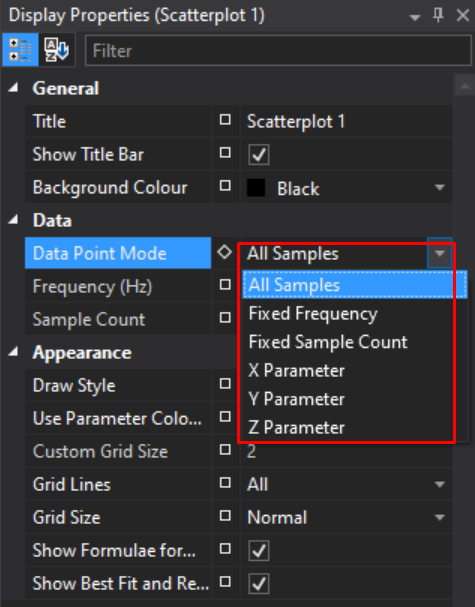Image resolution: width=475 pixels, height=607 pixels.
Task: Open the Background Colour dropdown arrow
Action: pyautogui.click(x=439, y=187)
